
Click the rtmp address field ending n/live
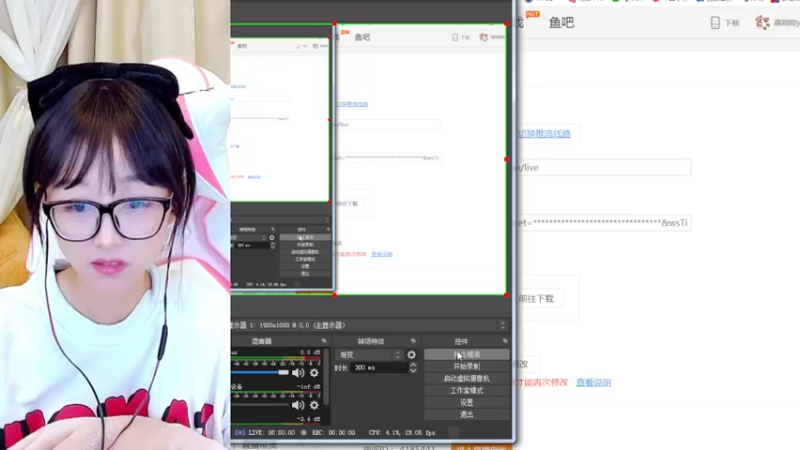[604, 167]
